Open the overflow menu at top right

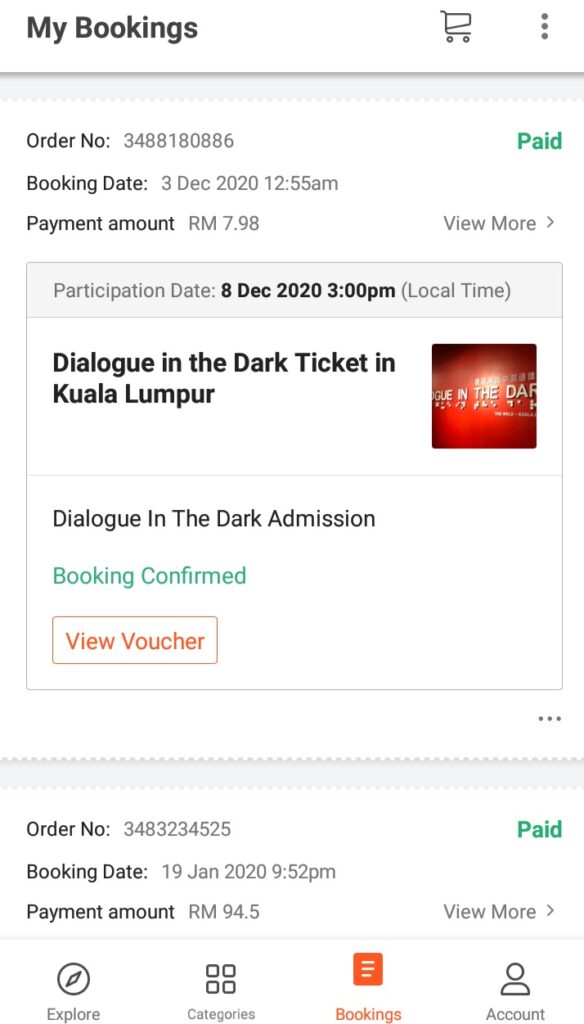click(x=544, y=27)
